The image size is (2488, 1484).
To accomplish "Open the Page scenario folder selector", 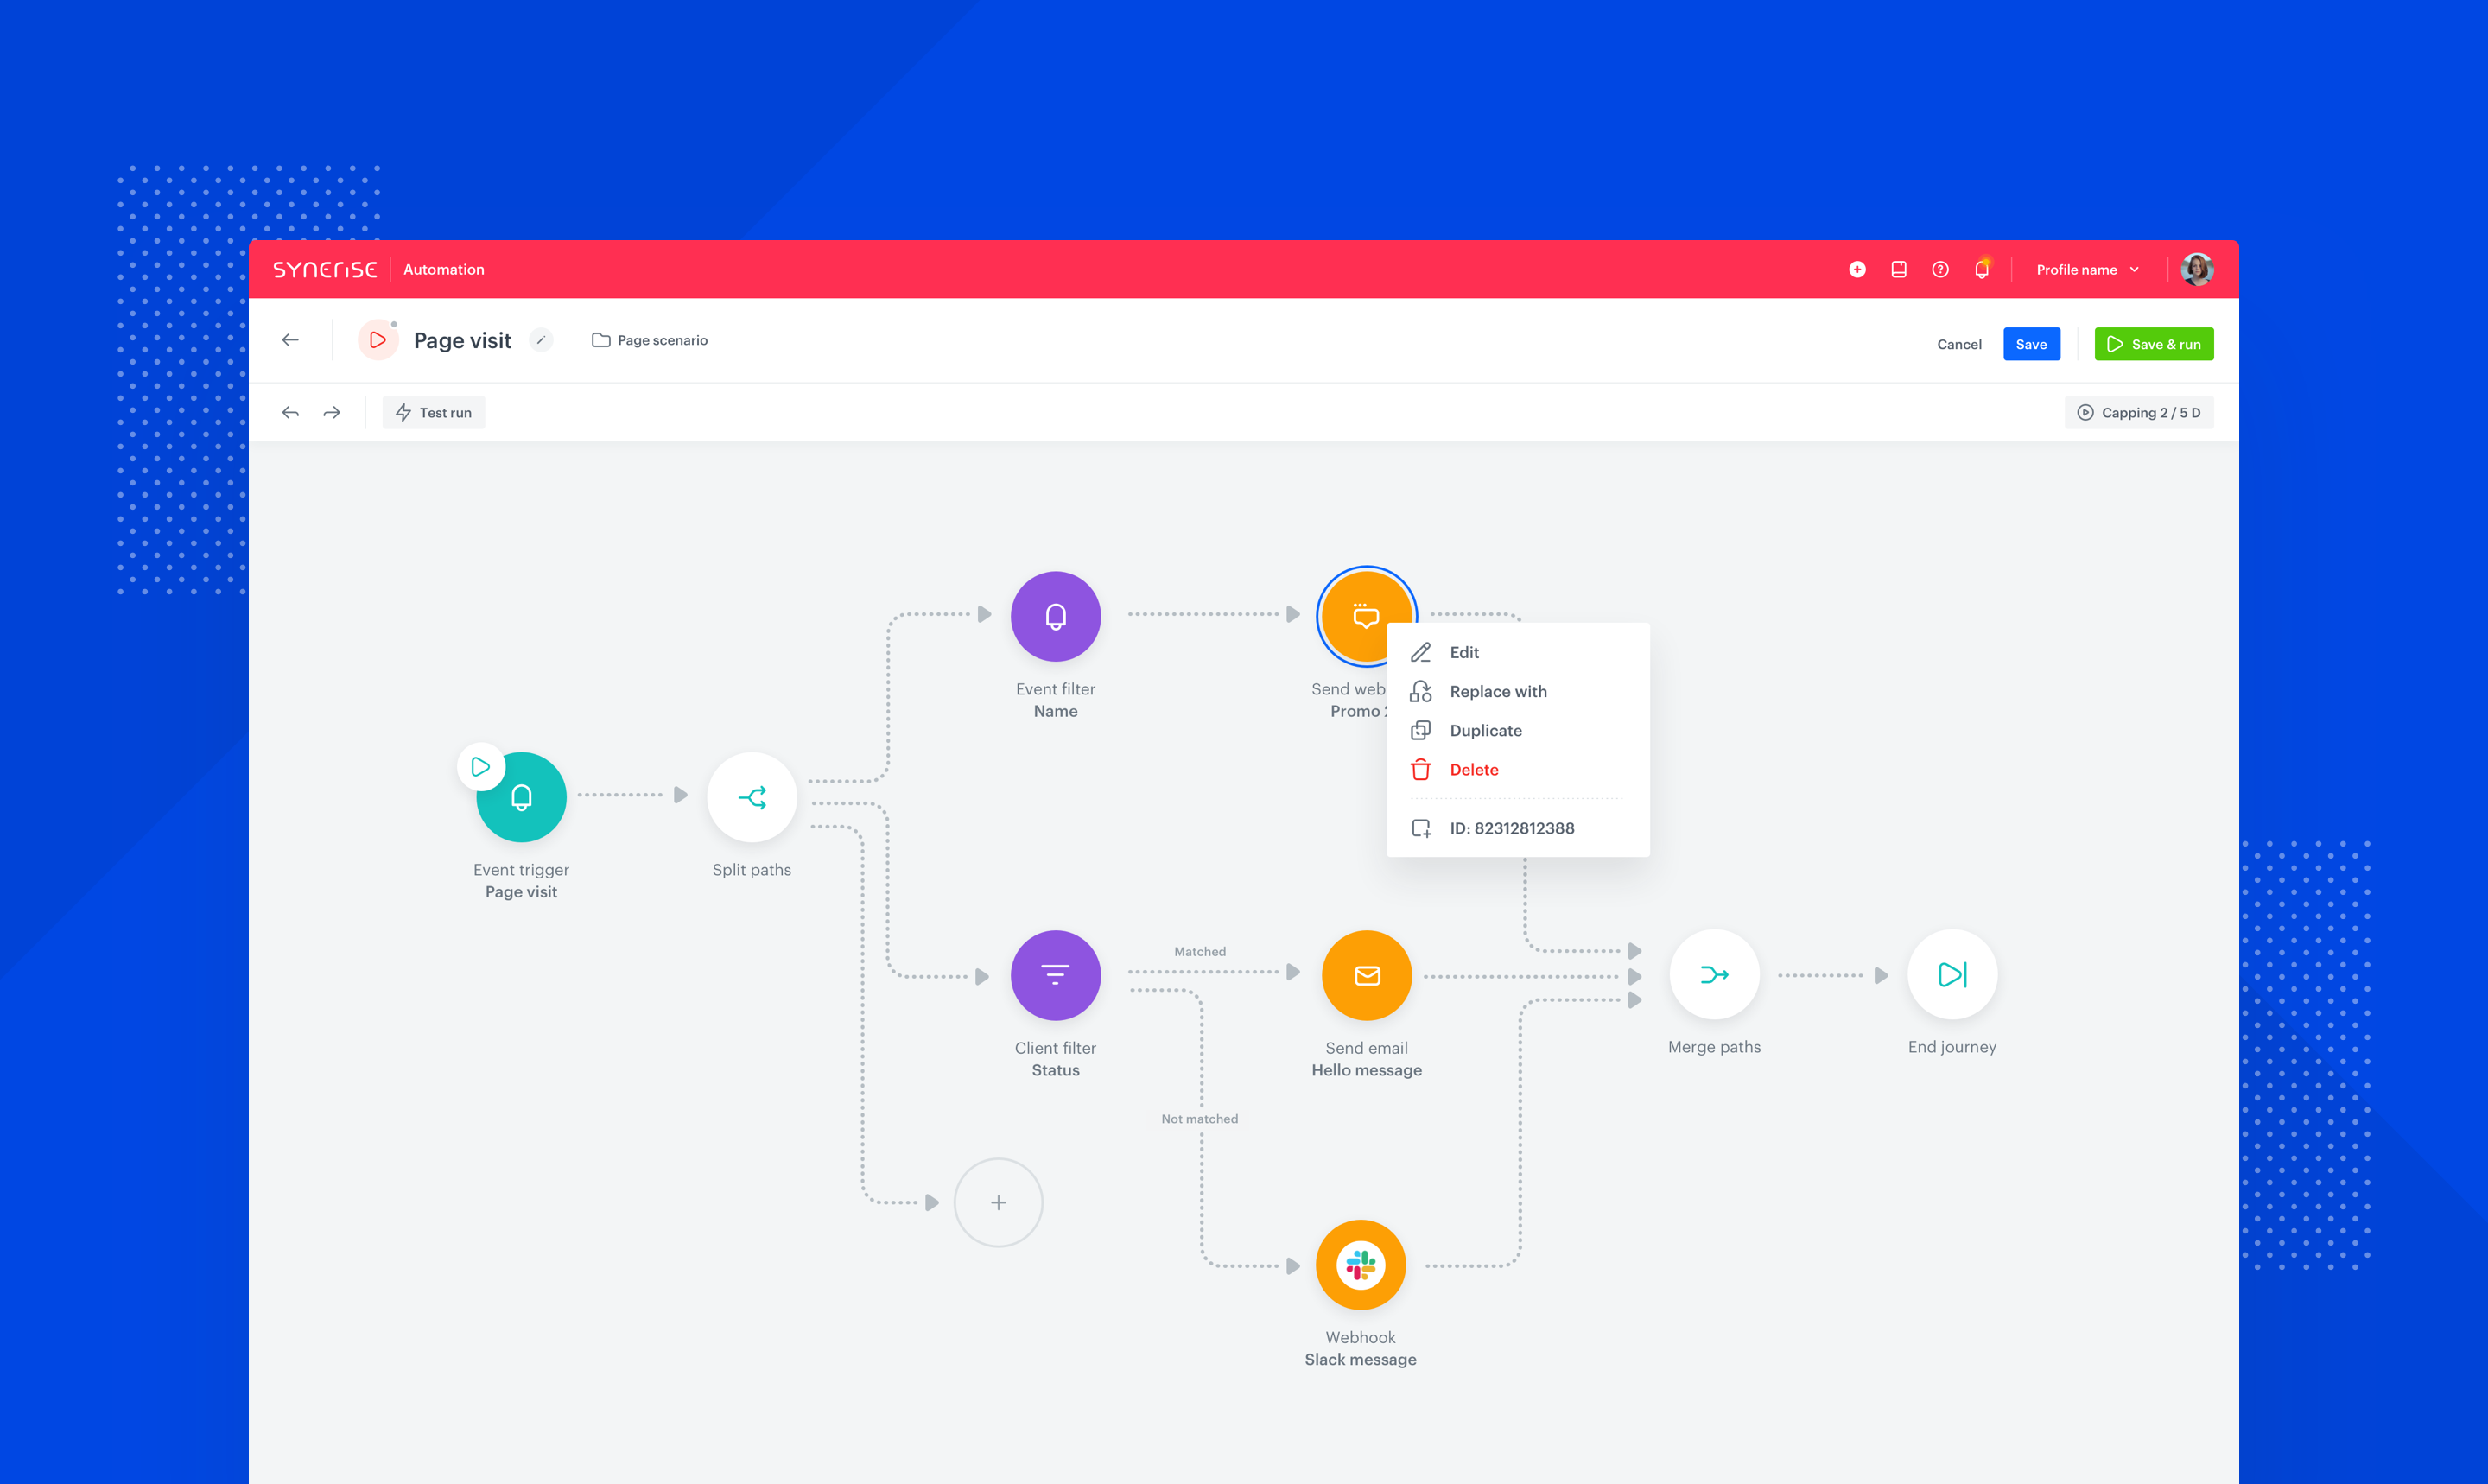I will pos(650,340).
